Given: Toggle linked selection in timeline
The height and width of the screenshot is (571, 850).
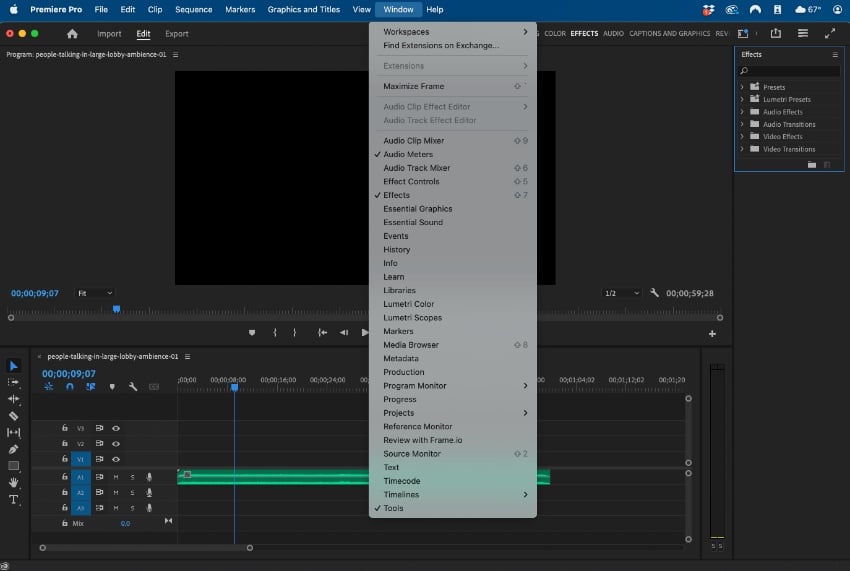Looking at the screenshot, I should (x=91, y=387).
